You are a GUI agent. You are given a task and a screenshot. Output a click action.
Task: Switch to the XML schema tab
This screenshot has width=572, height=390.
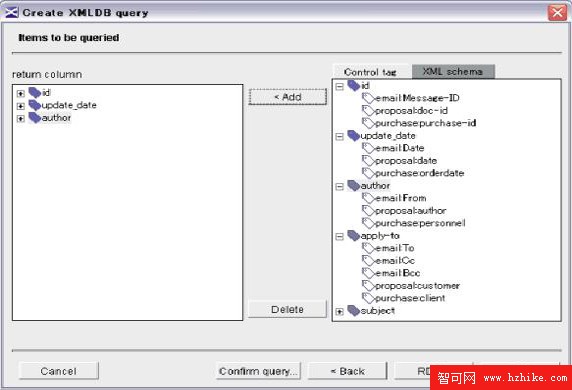[x=453, y=72]
